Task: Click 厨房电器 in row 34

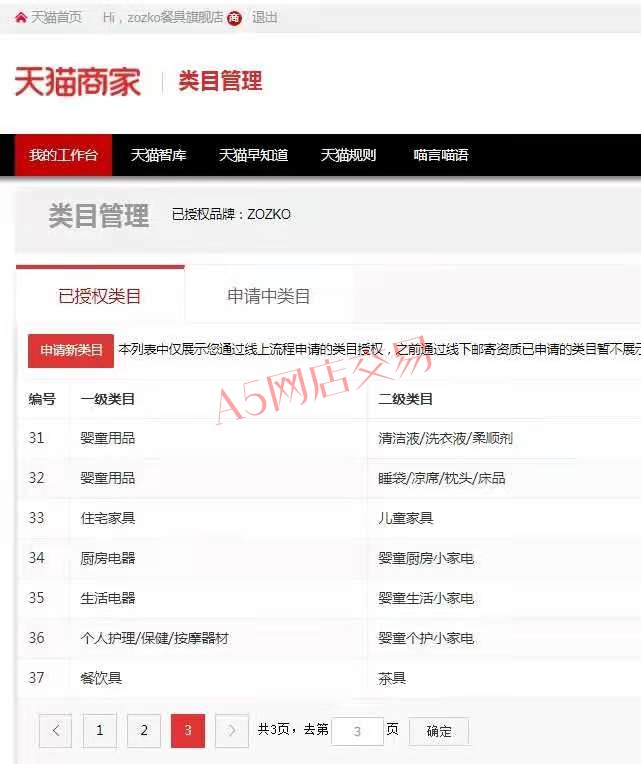Action: click(108, 558)
